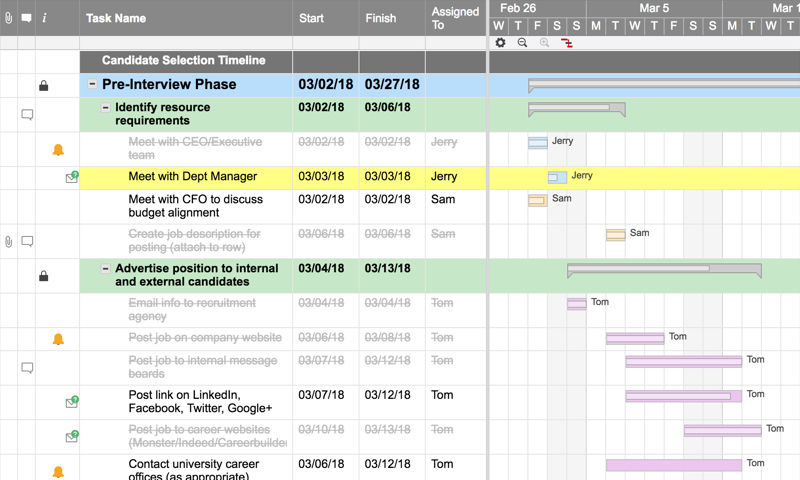Click the Assigned To column header
800x480 pixels.
455,18
